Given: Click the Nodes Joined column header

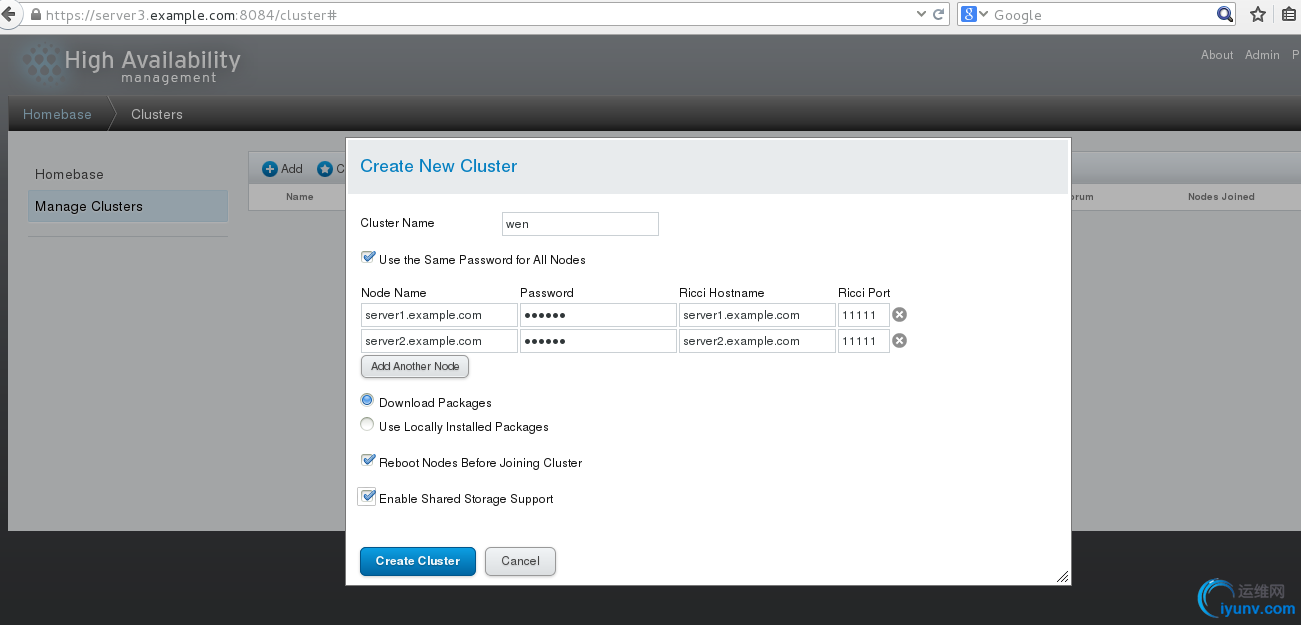Looking at the screenshot, I should [1221, 197].
